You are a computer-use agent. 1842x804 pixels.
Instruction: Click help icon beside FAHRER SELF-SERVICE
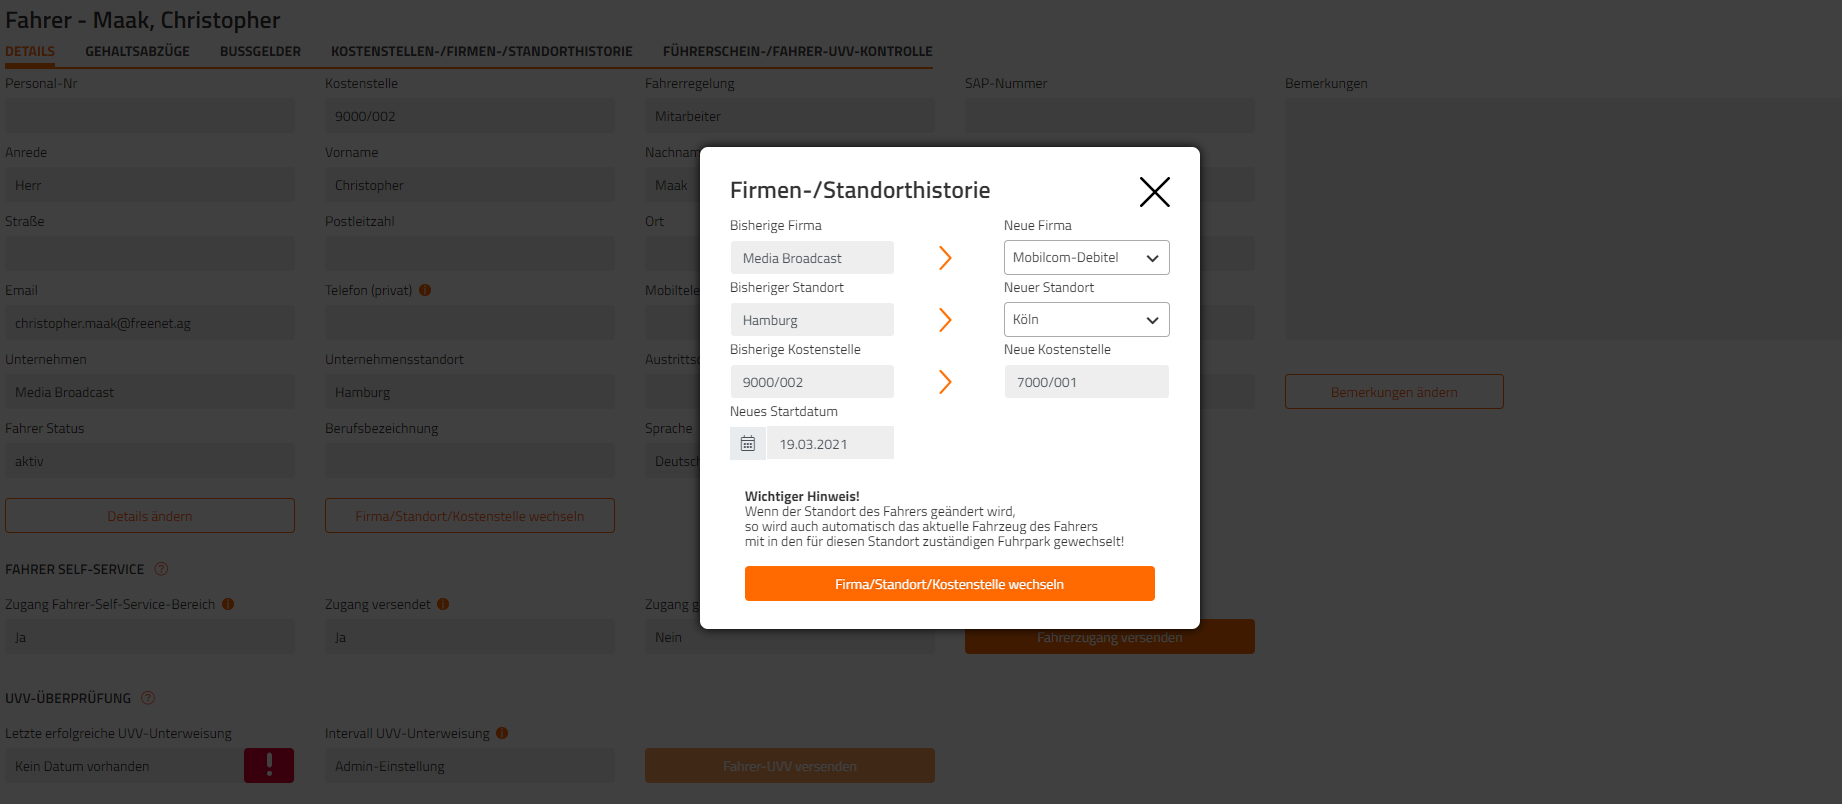coord(161,569)
